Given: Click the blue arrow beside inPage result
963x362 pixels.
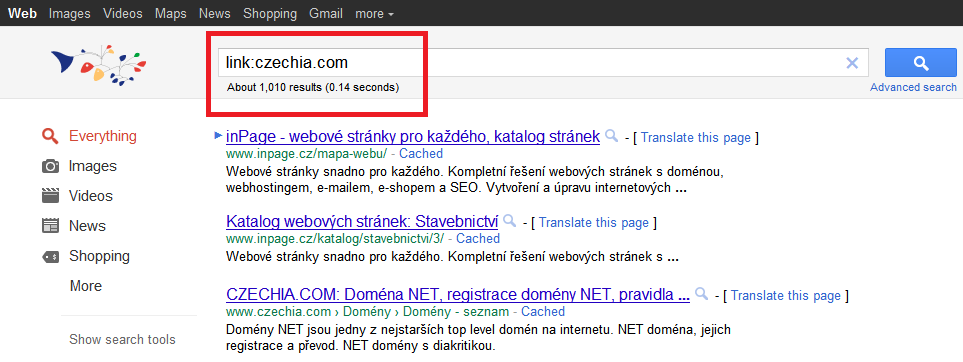Looking at the screenshot, I should click(x=218, y=135).
